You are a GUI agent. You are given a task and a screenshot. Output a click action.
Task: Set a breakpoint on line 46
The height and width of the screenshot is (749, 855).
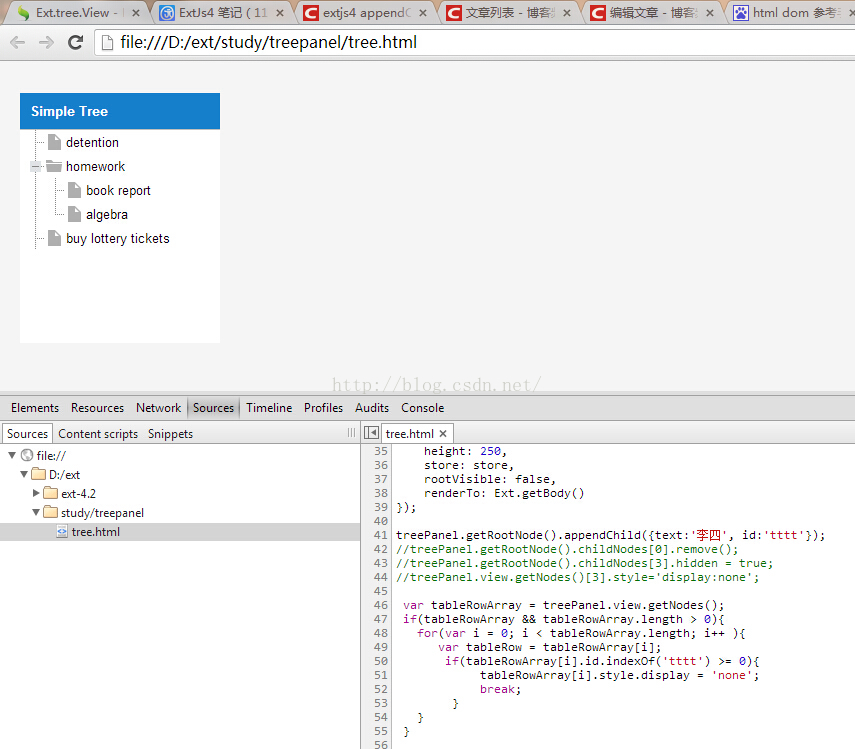point(381,605)
